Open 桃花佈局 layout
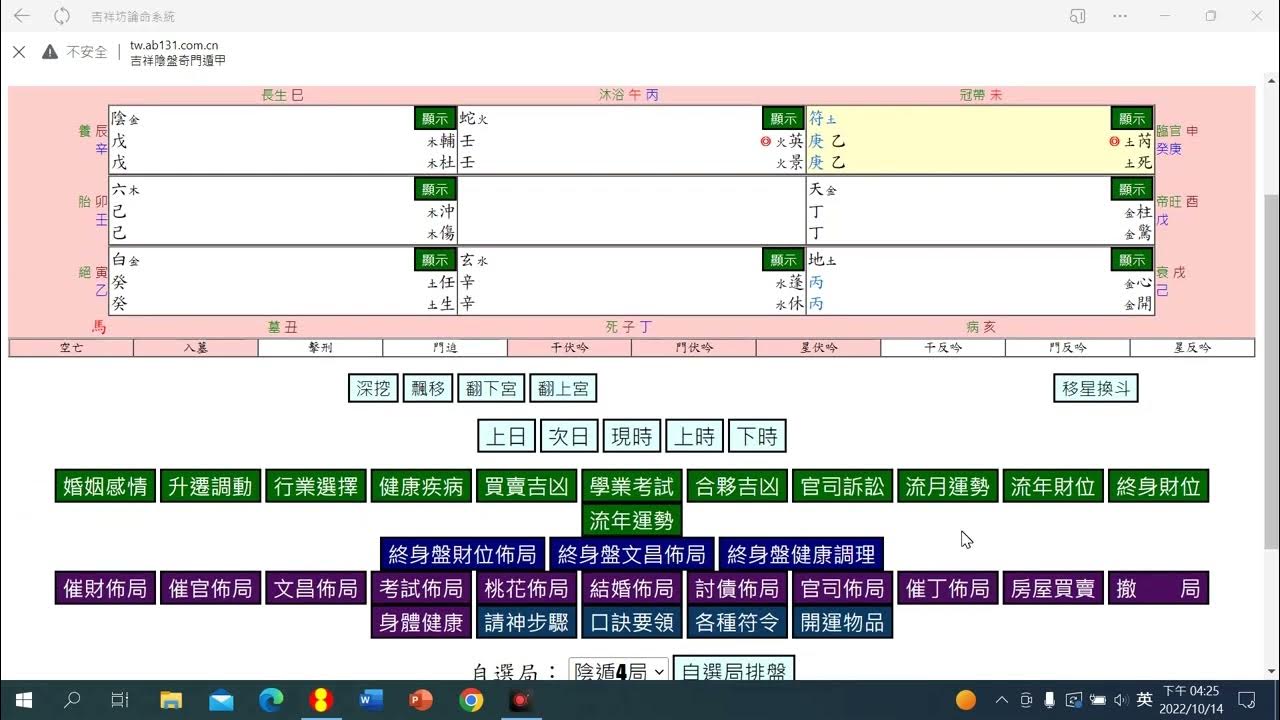This screenshot has width=1280, height=720. (526, 588)
